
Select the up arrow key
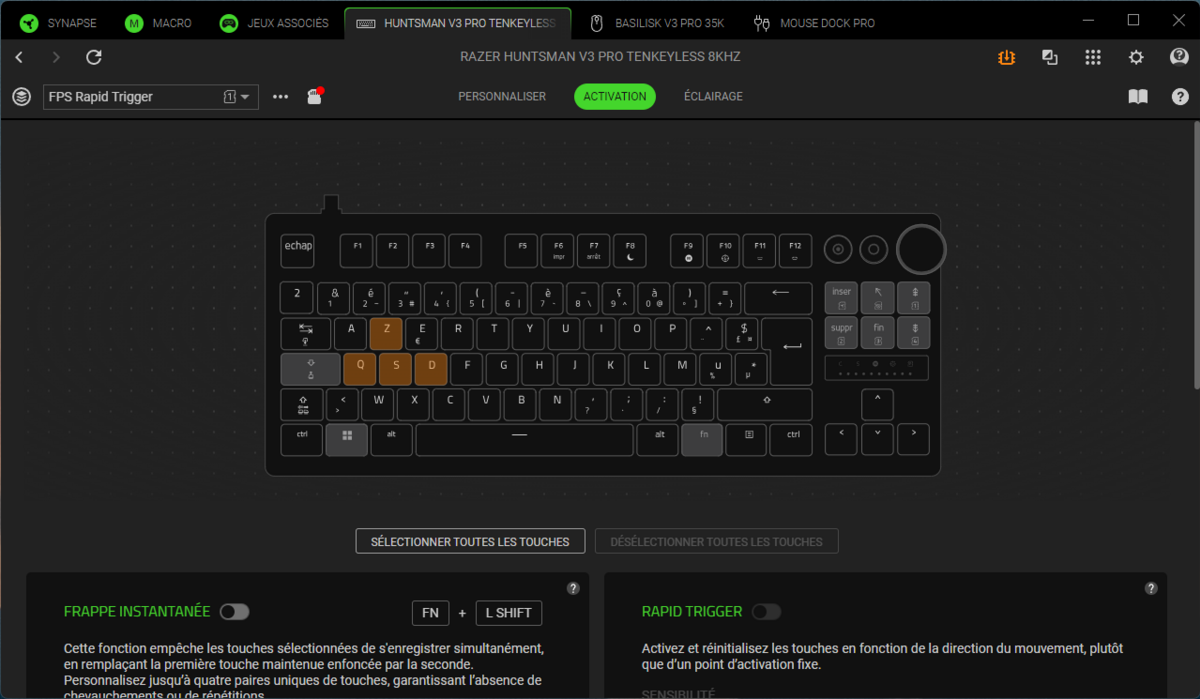(x=877, y=404)
